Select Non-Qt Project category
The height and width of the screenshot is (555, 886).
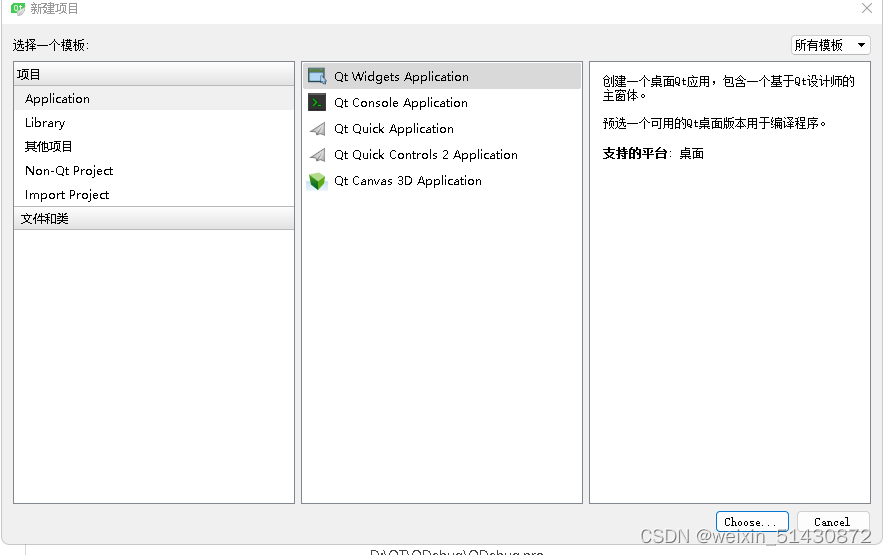point(154,171)
